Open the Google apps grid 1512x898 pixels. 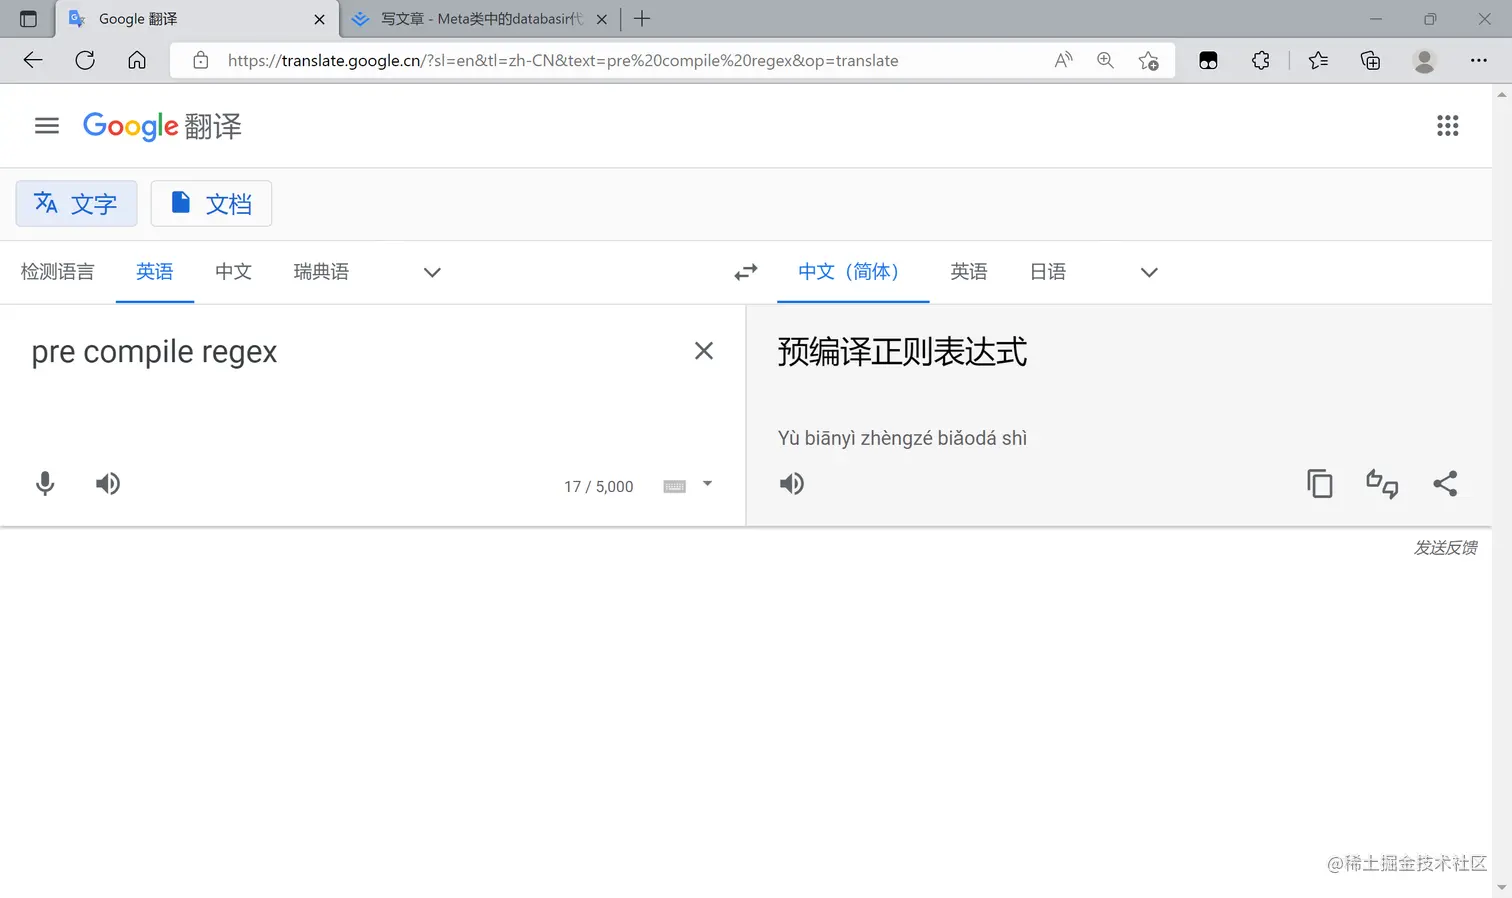click(1447, 126)
